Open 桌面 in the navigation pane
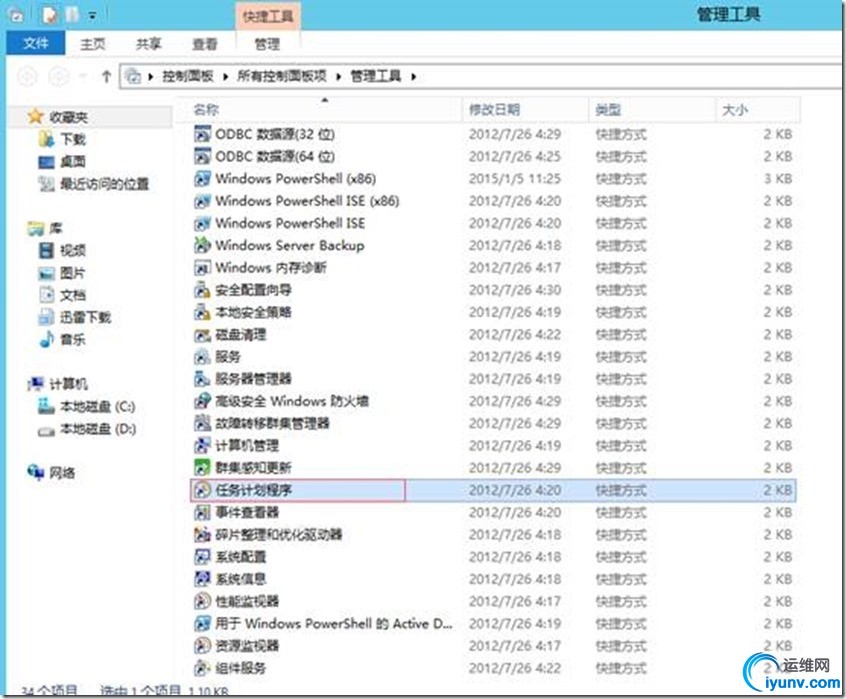The height and width of the screenshot is (699, 846). (73, 161)
